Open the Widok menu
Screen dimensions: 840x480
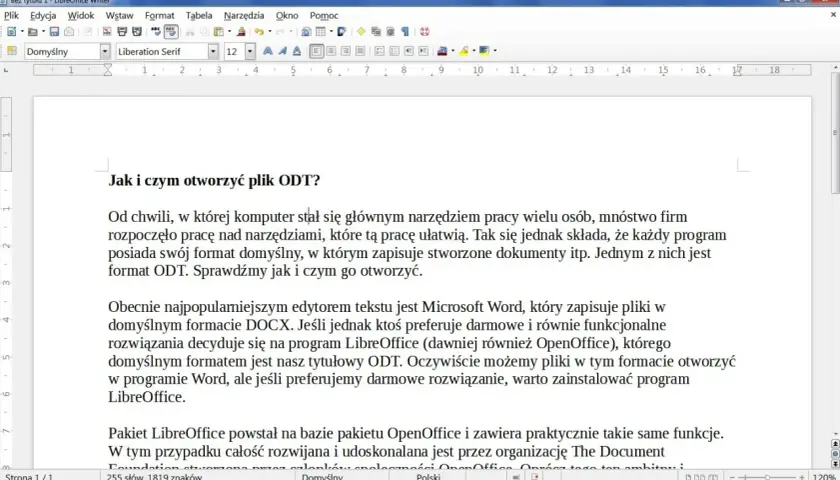(x=81, y=16)
